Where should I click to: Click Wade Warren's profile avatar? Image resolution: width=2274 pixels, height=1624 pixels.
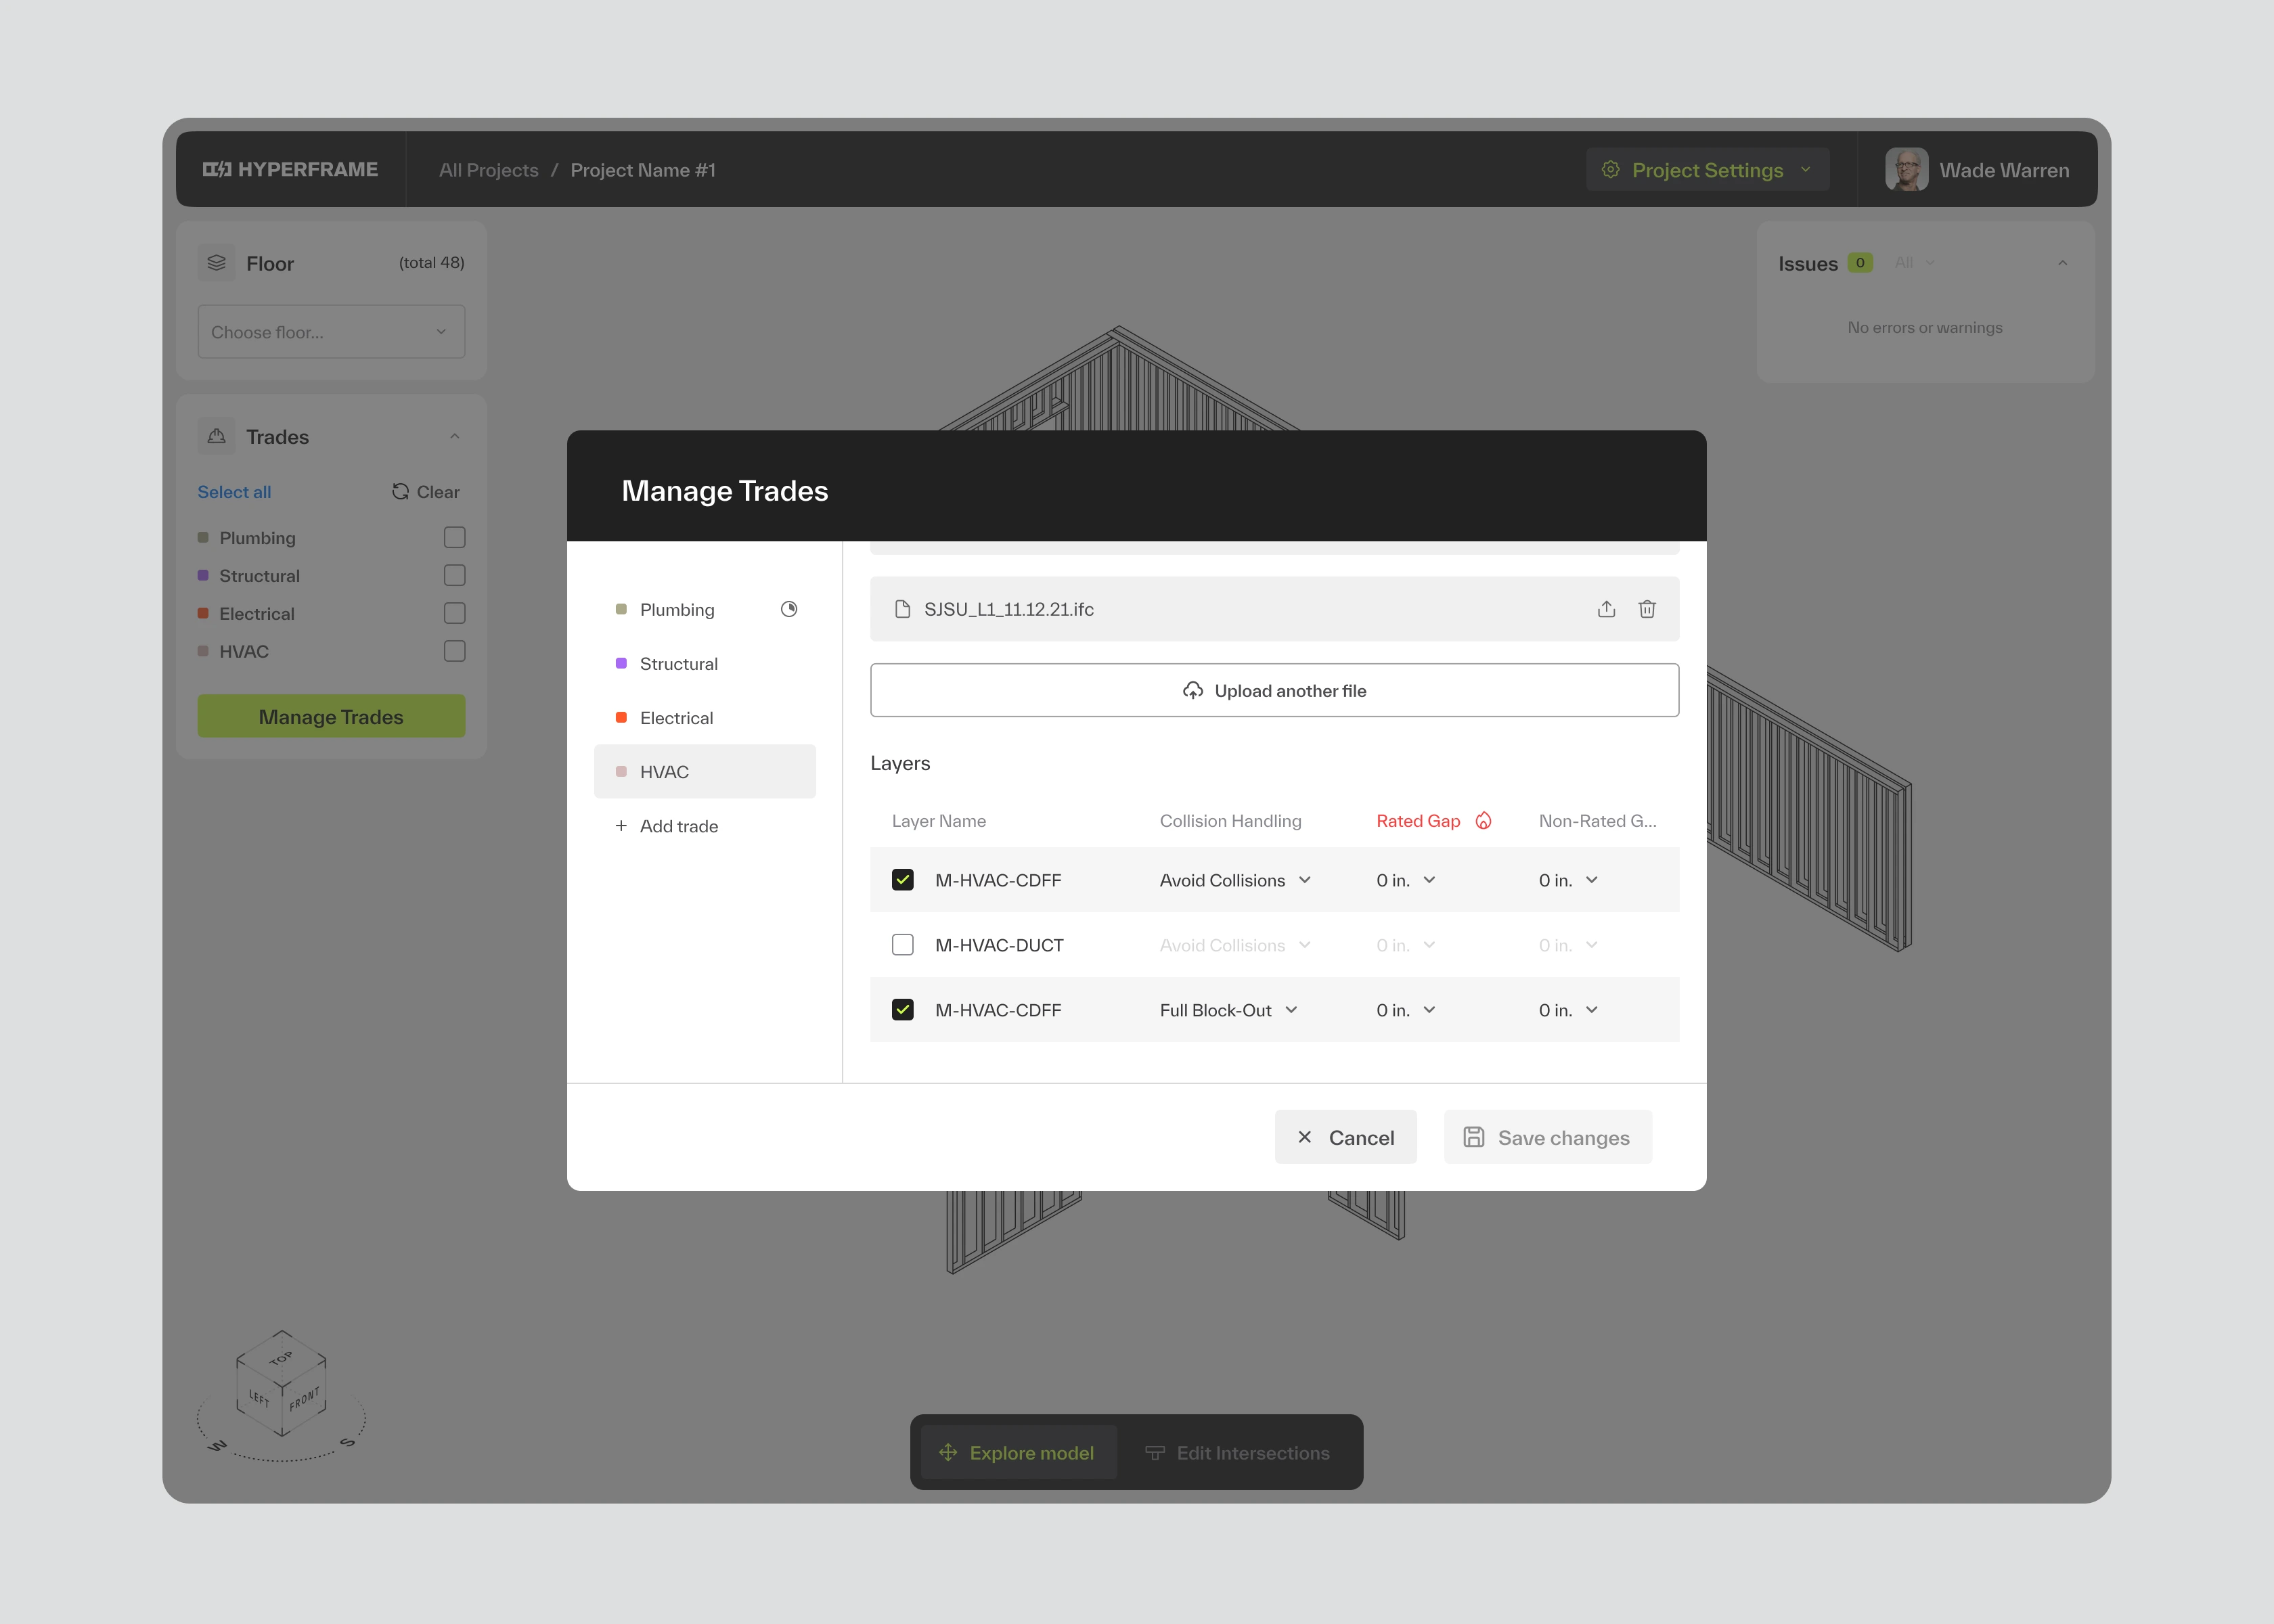point(1906,170)
